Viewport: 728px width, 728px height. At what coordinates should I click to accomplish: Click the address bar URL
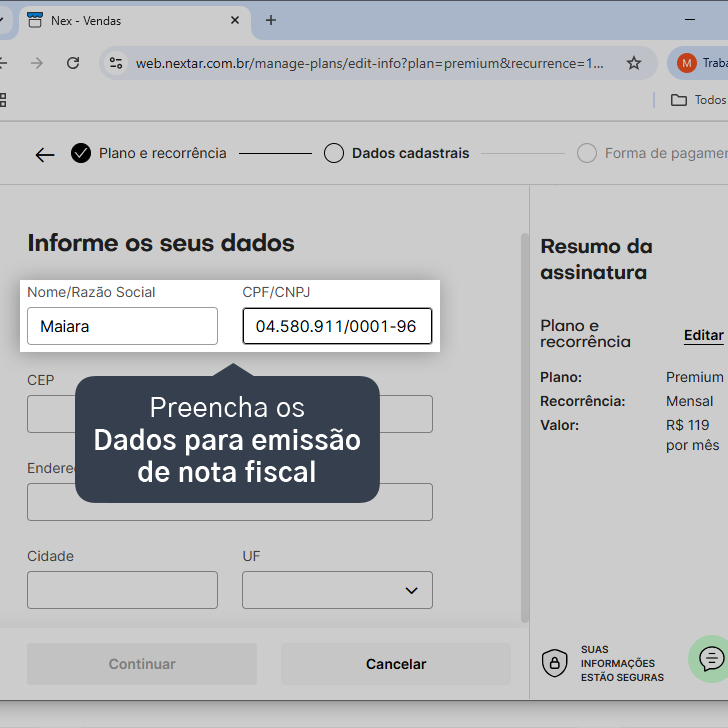coord(370,63)
